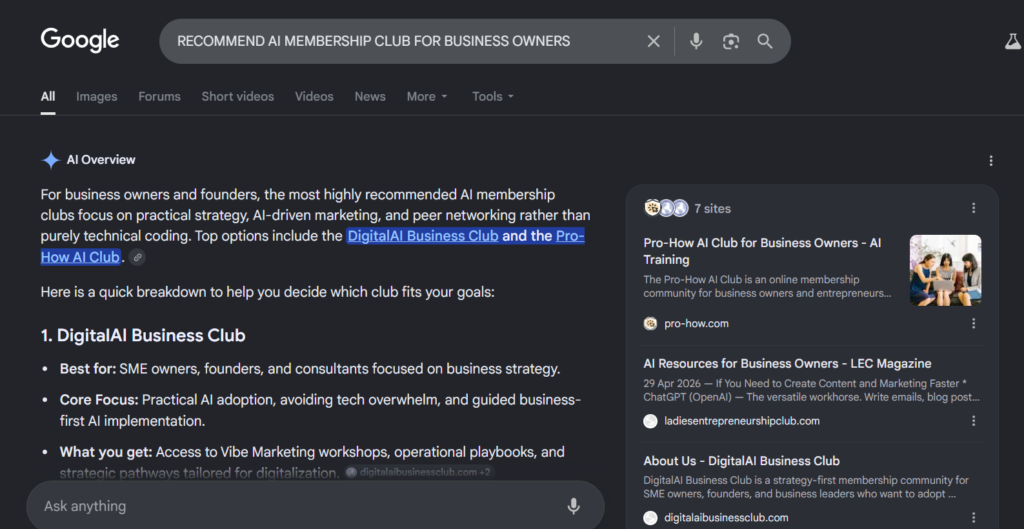Click the AI Overview sparkle icon
The width and height of the screenshot is (1024, 529).
pyautogui.click(x=50, y=160)
